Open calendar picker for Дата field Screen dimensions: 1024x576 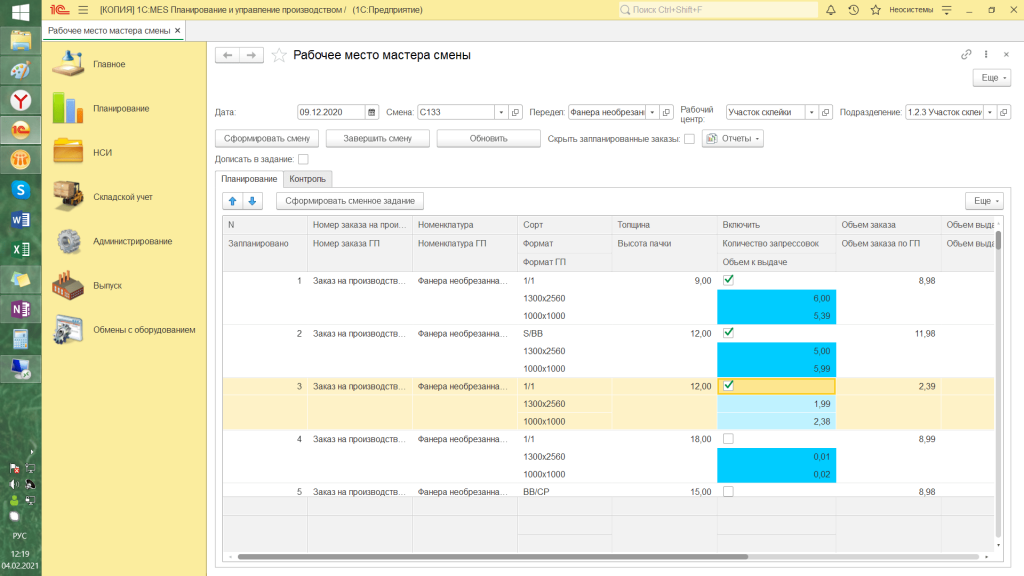[372, 112]
